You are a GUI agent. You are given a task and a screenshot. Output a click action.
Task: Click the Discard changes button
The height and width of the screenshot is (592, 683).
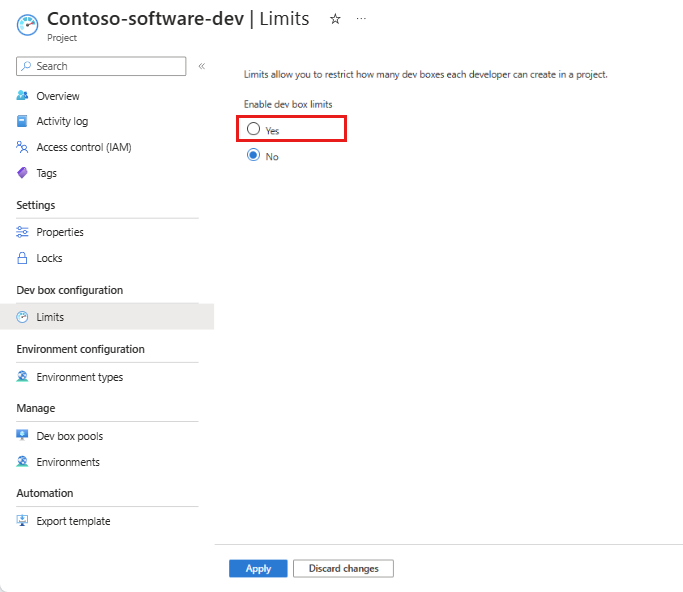[343, 568]
